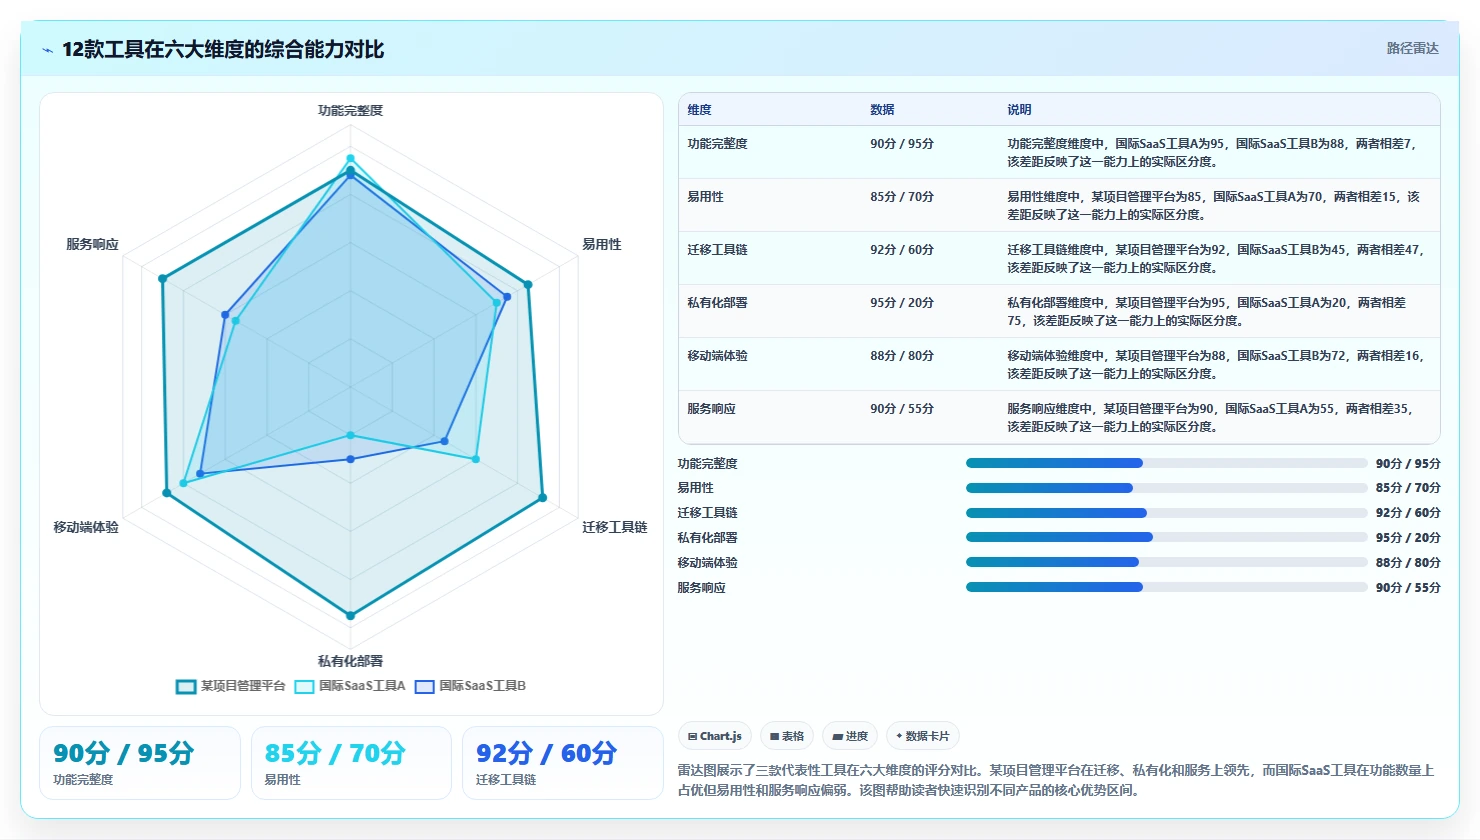Click the 进度 chip
Image resolution: width=1480 pixels, height=840 pixels.
coord(850,736)
